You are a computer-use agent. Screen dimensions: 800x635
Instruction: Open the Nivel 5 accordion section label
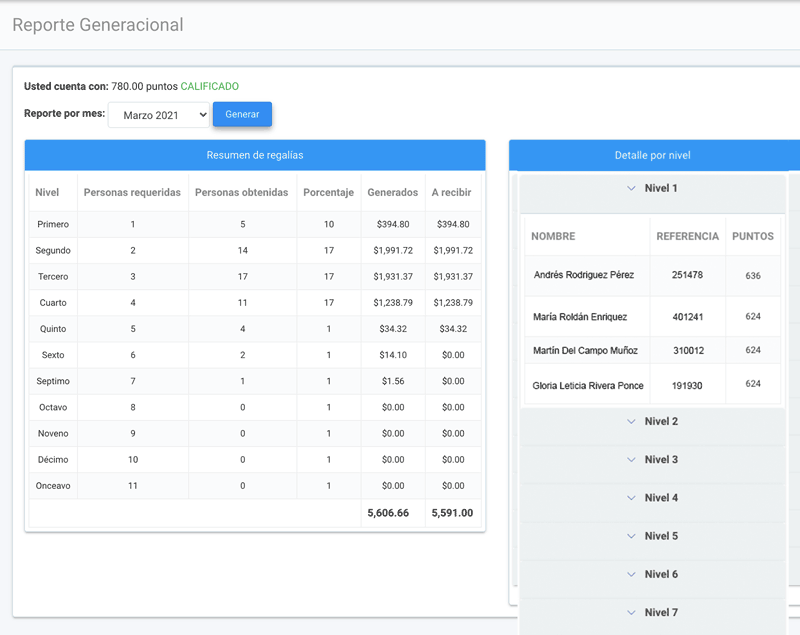click(x=661, y=537)
